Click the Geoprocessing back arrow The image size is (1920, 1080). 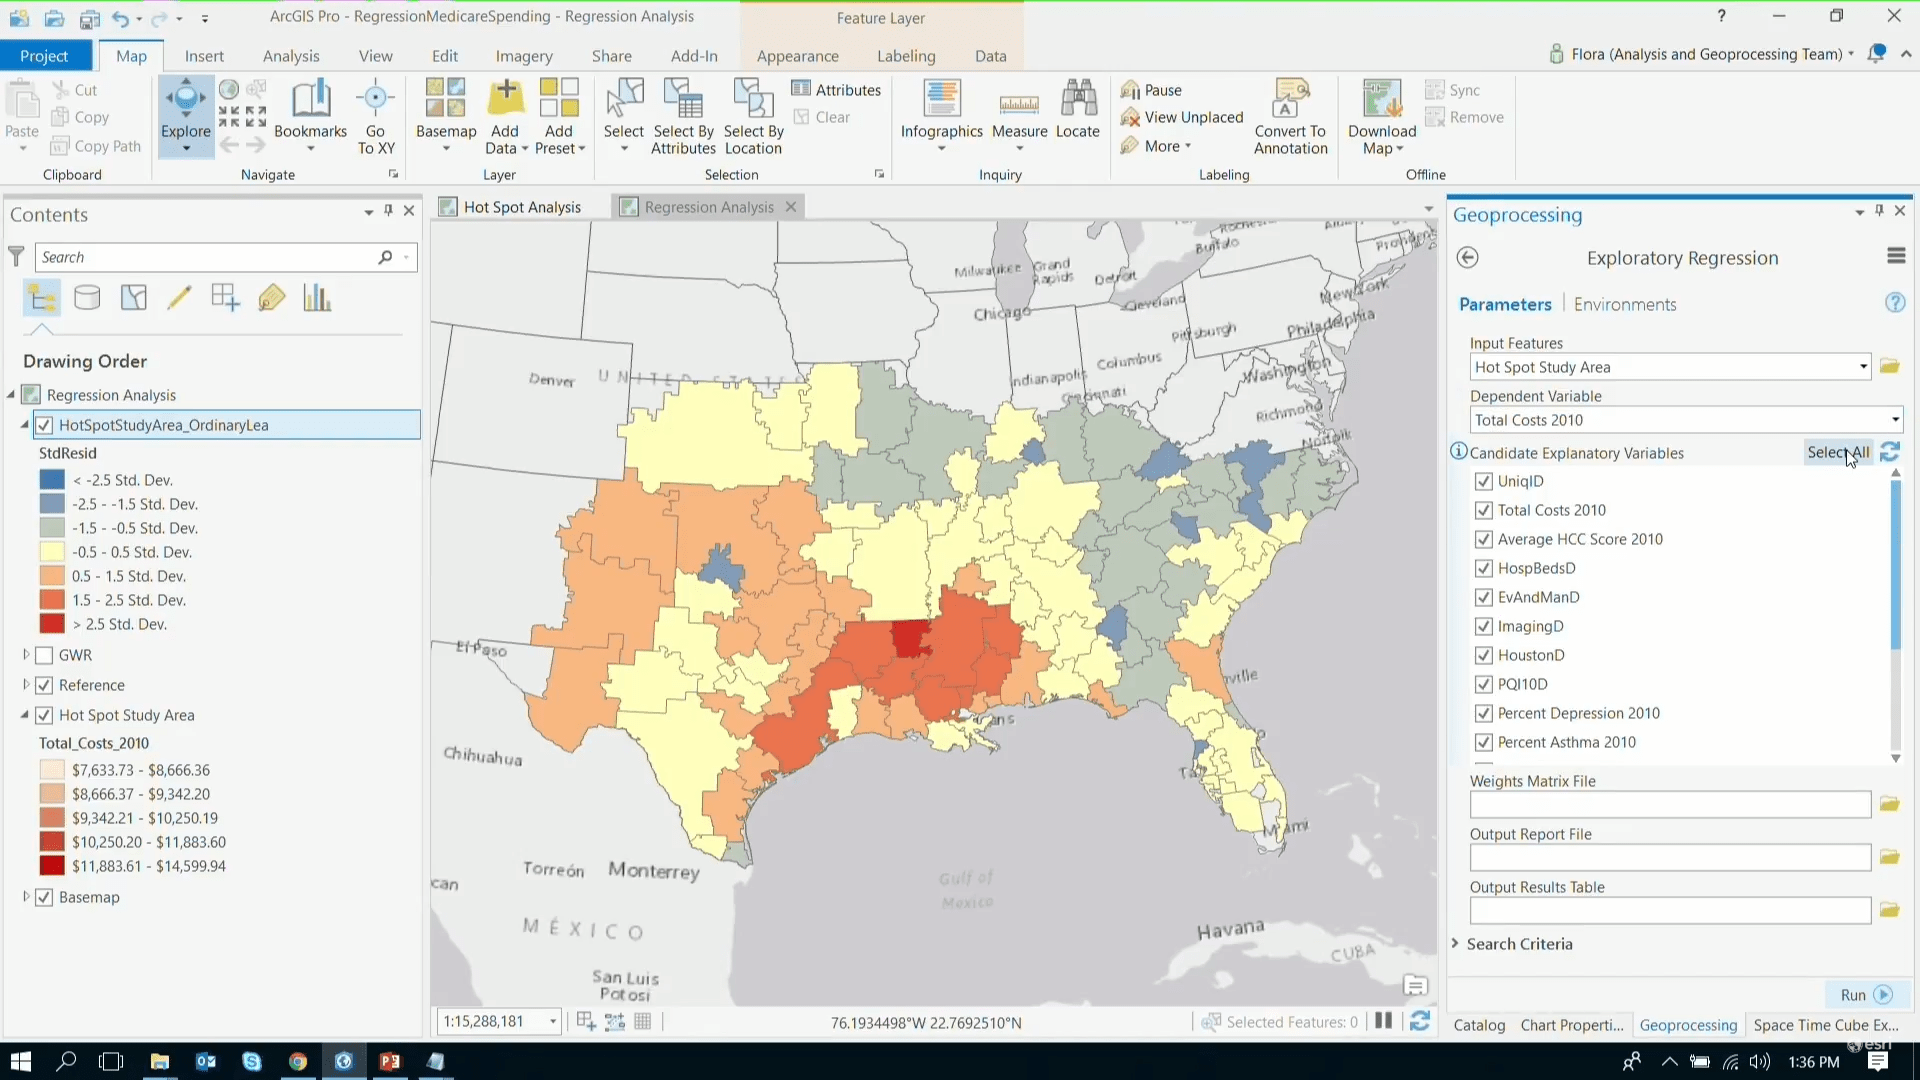tap(1467, 258)
